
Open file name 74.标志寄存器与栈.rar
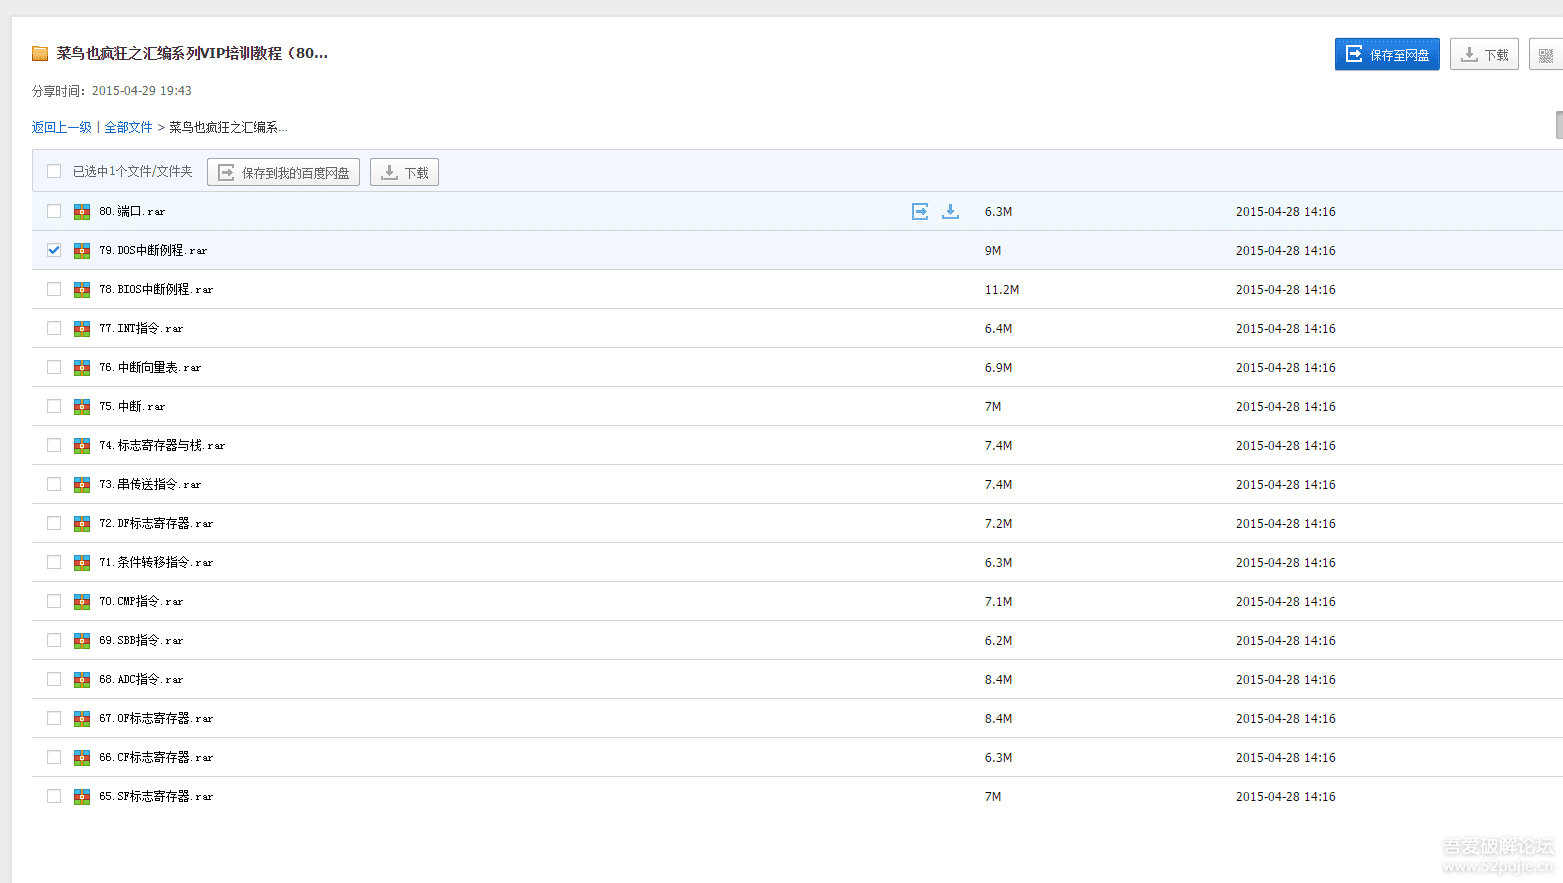162,445
